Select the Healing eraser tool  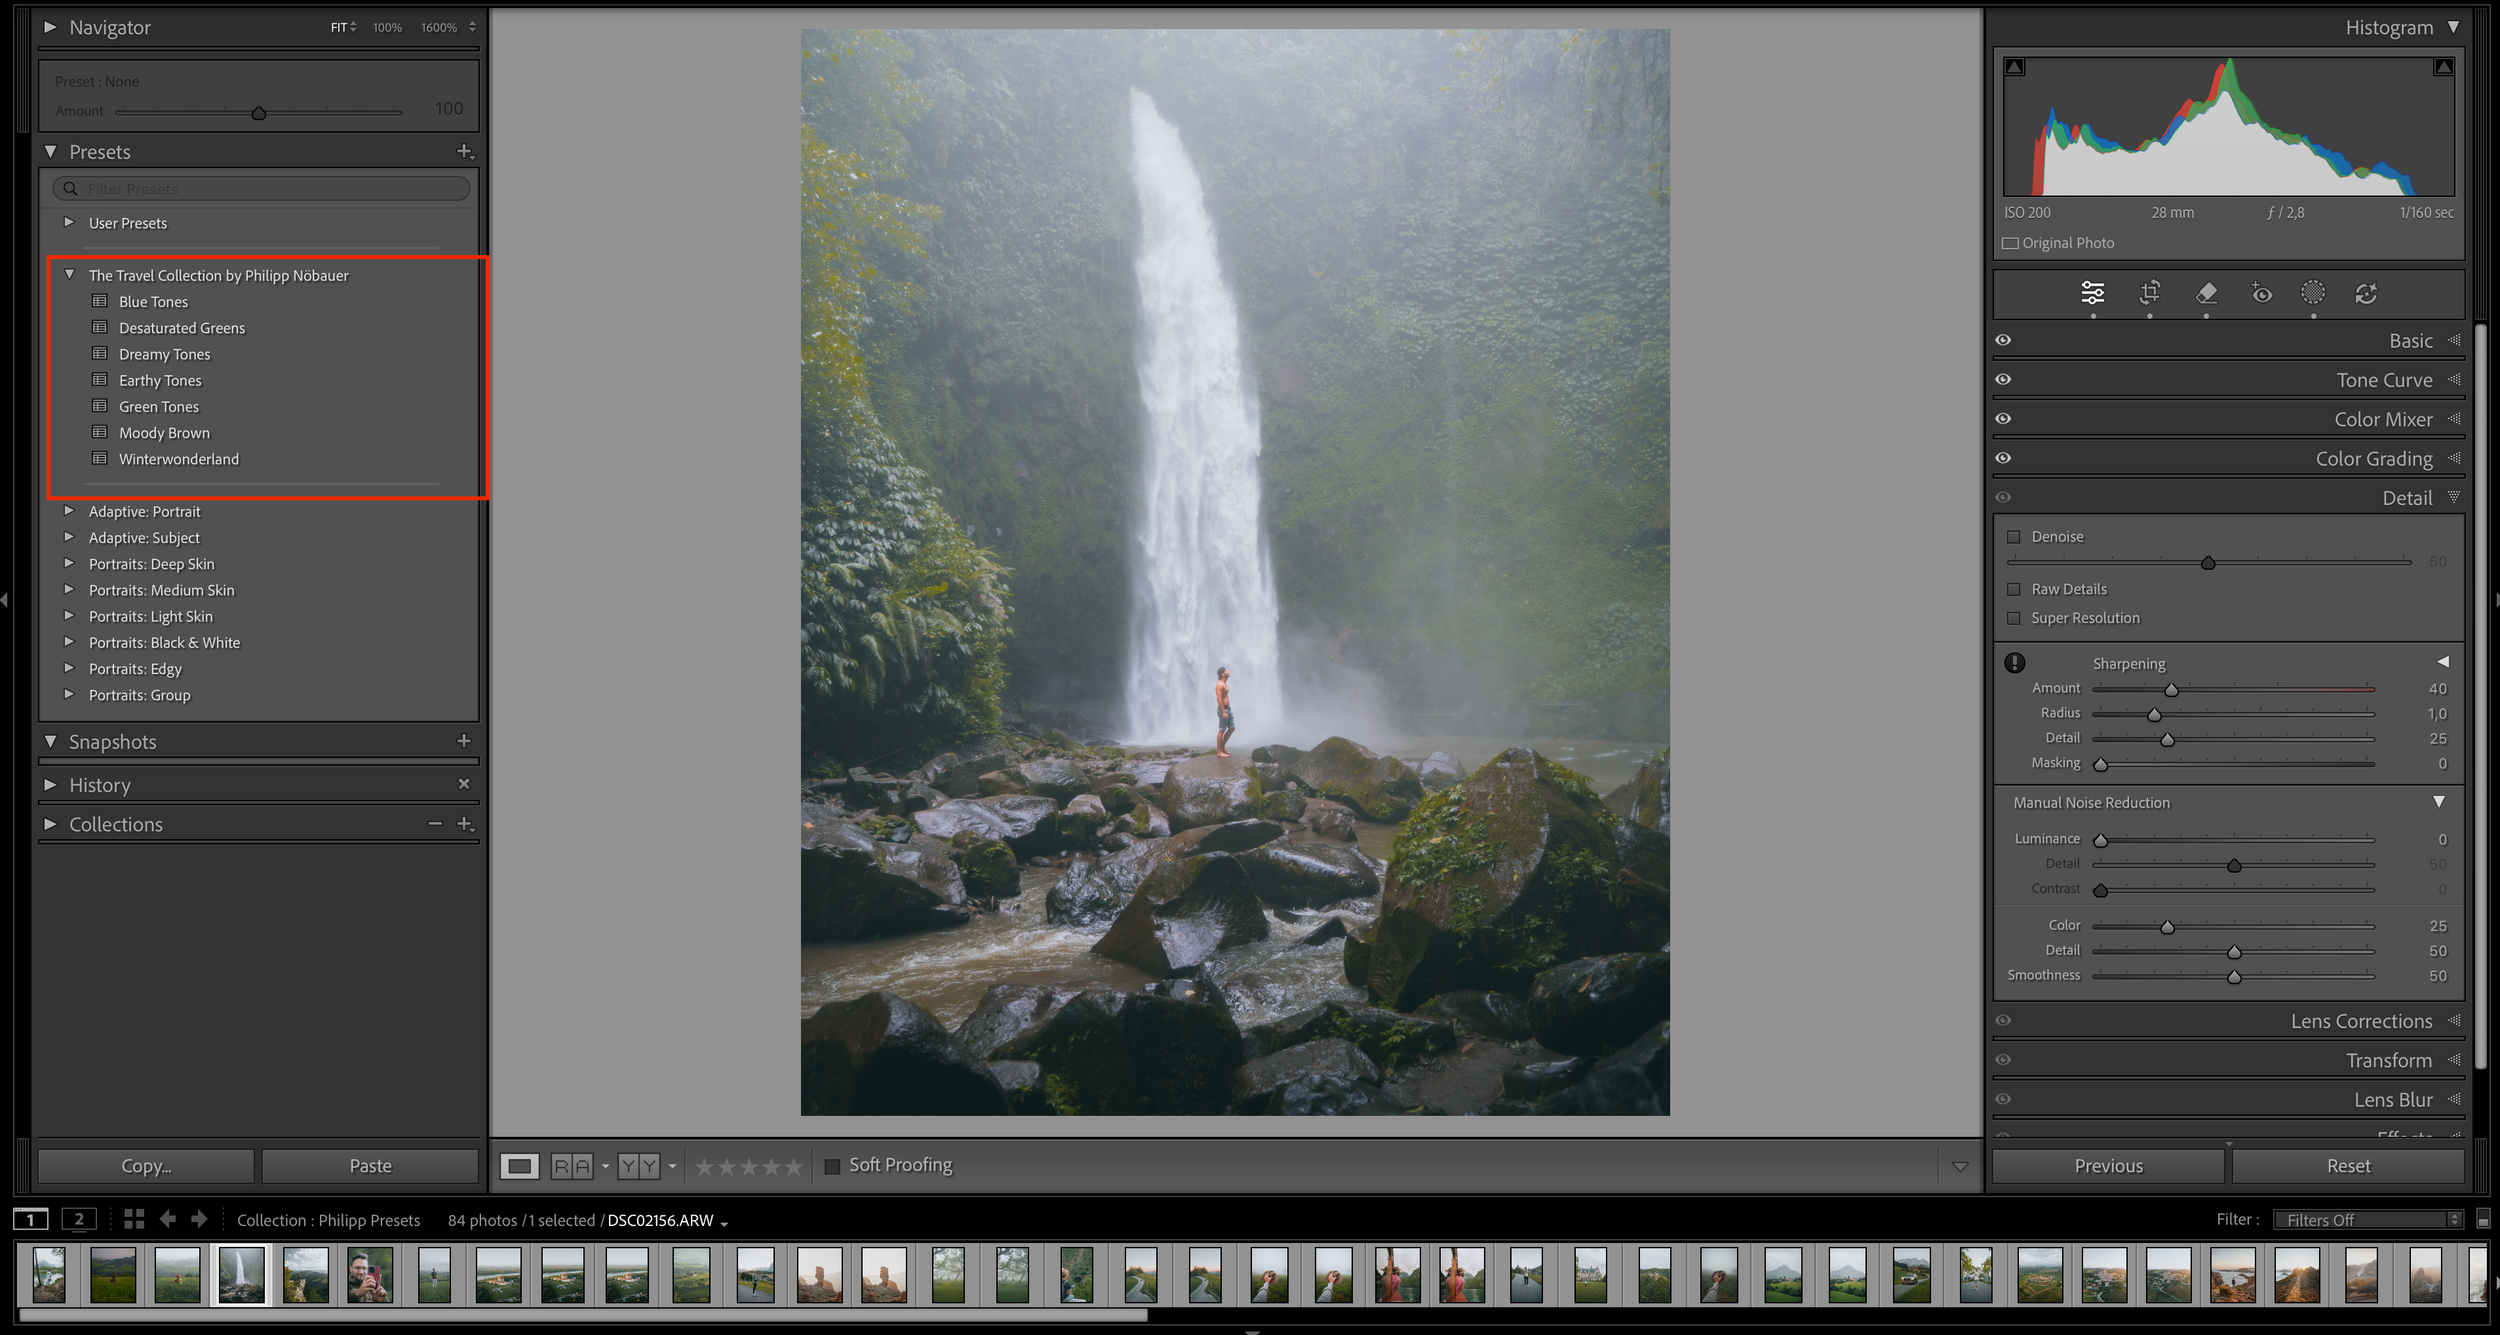[2206, 293]
